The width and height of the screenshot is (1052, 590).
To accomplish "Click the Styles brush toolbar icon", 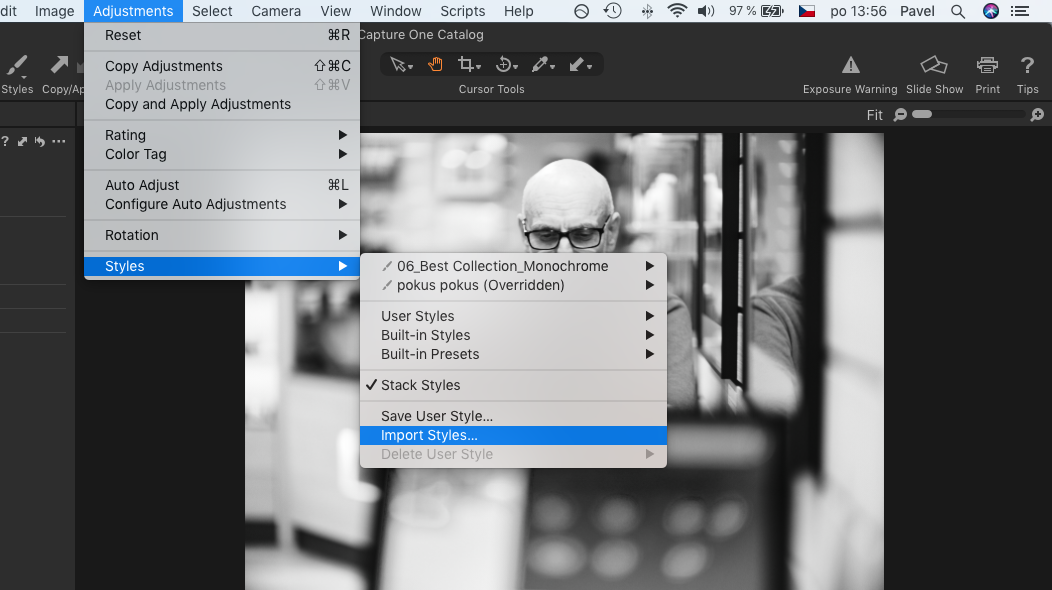I will coord(17,67).
